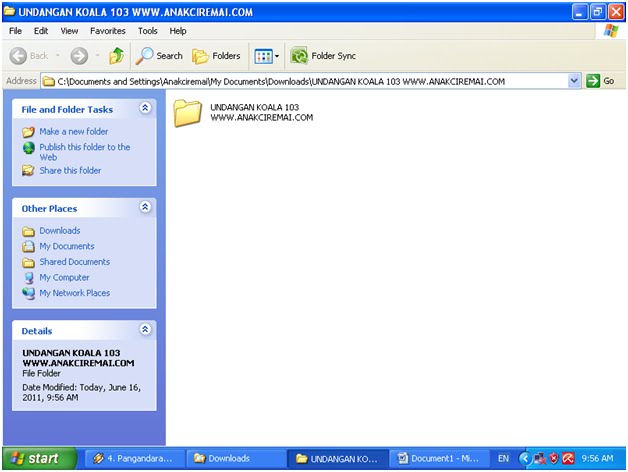
Task: Click the My Documents sidebar icon
Action: pos(28,246)
